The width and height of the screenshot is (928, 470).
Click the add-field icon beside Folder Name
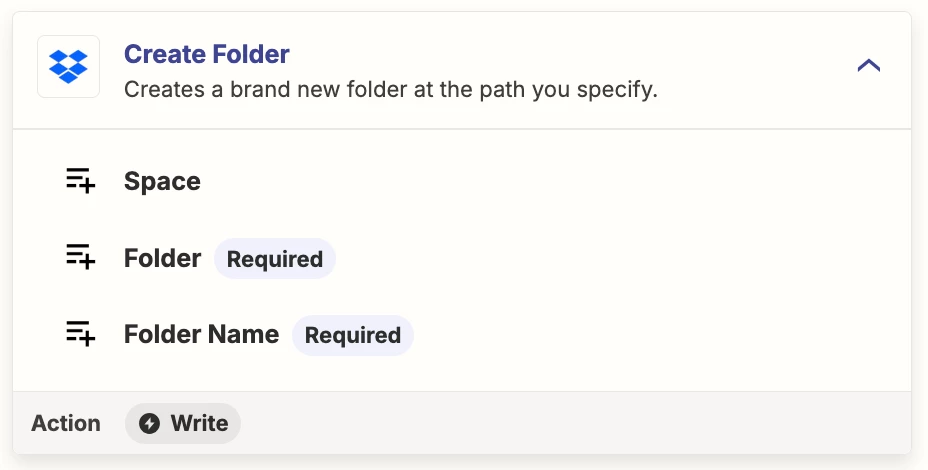[80, 334]
